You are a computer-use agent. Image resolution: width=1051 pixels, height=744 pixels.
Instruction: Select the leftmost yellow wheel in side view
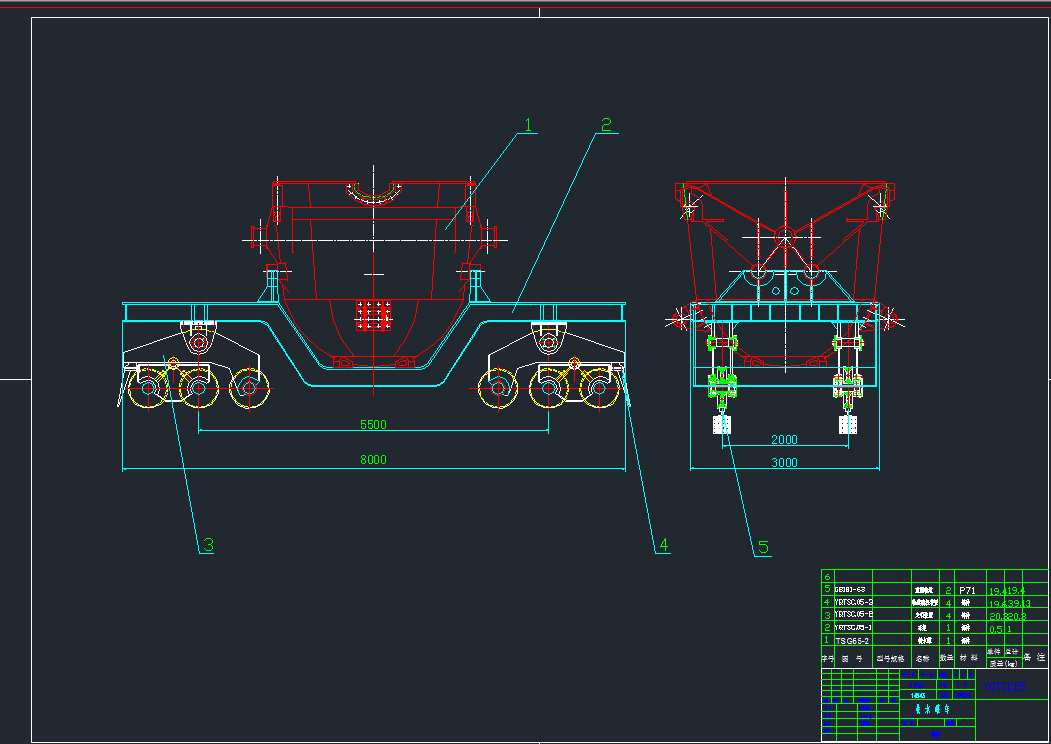coord(148,388)
